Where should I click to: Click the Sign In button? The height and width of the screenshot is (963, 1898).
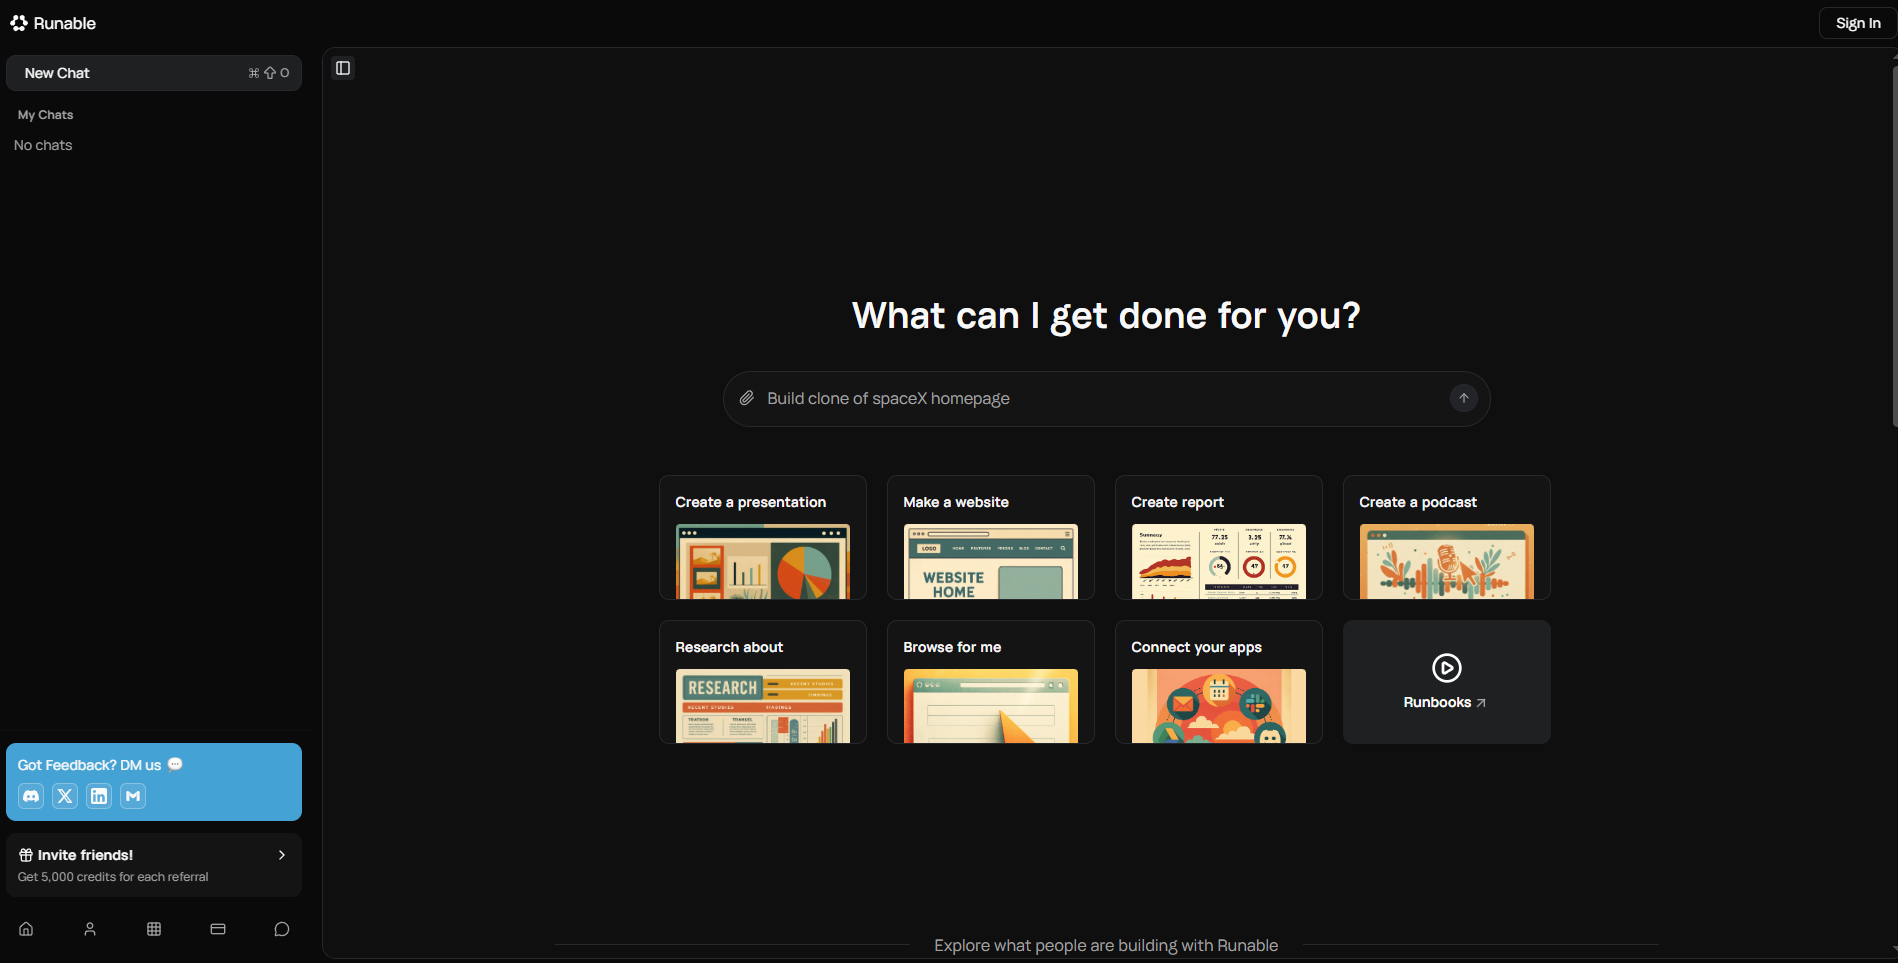click(x=1857, y=23)
